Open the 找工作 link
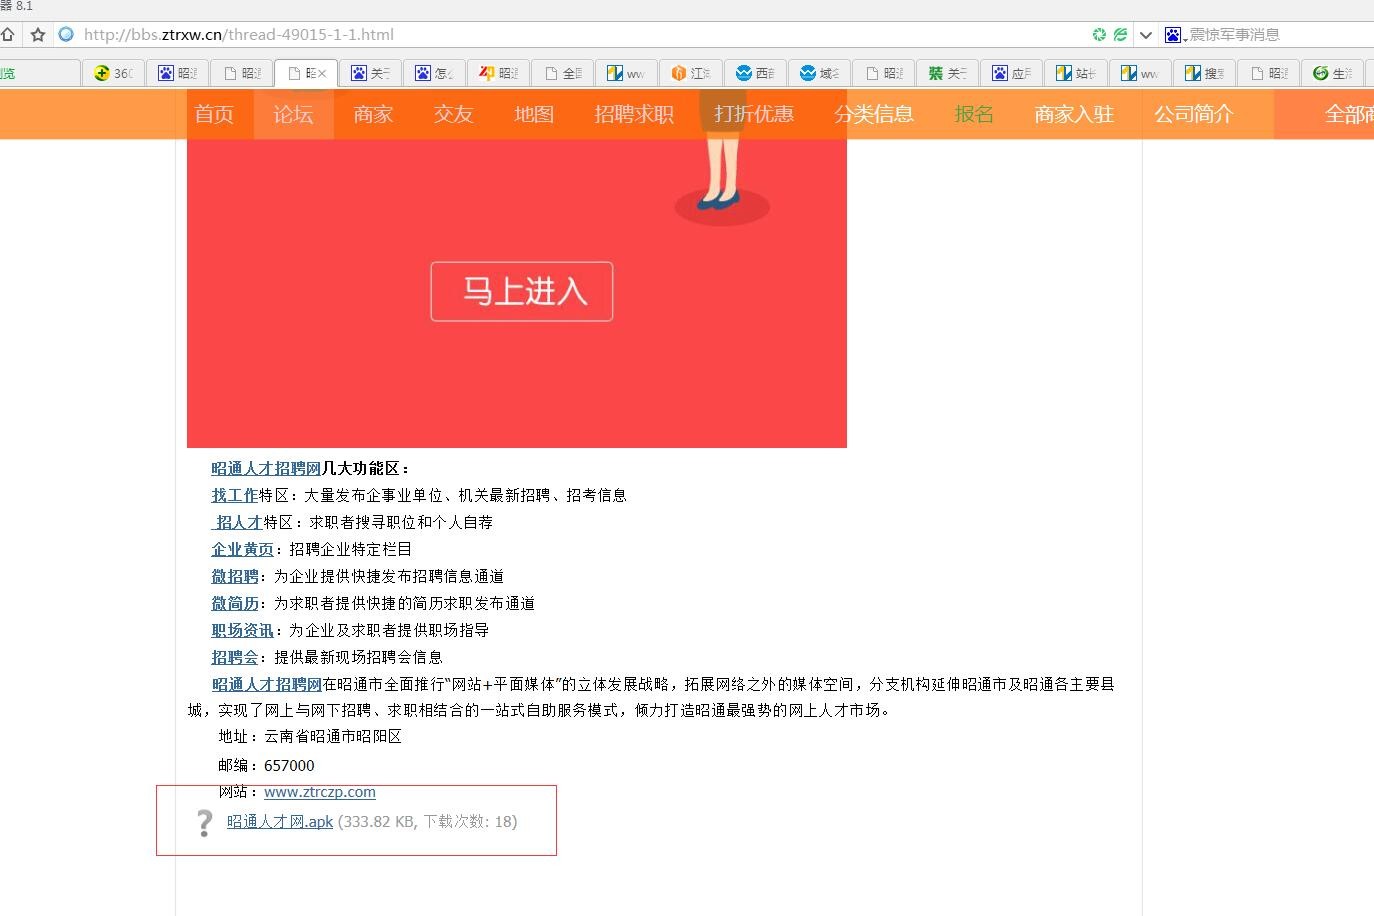1374x916 pixels. coord(235,495)
